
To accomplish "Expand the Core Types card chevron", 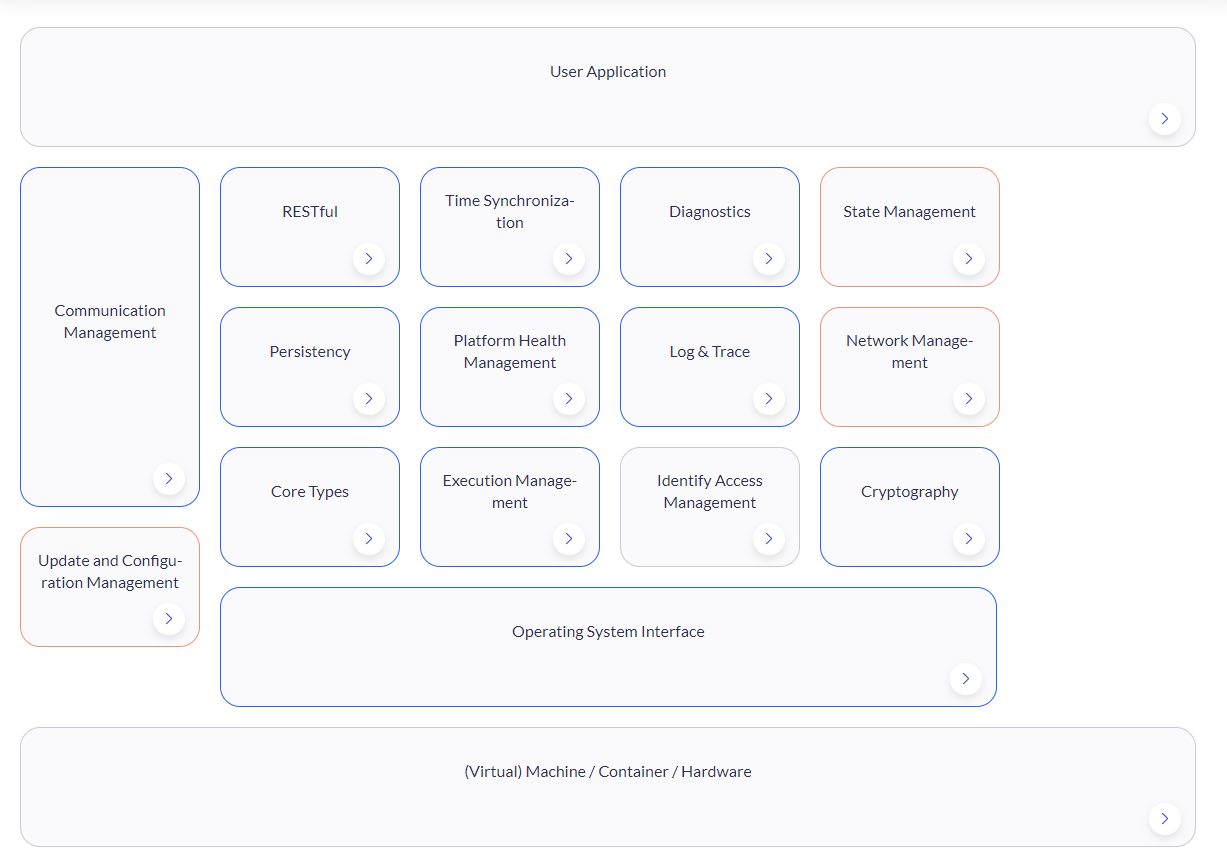I will [x=368, y=539].
